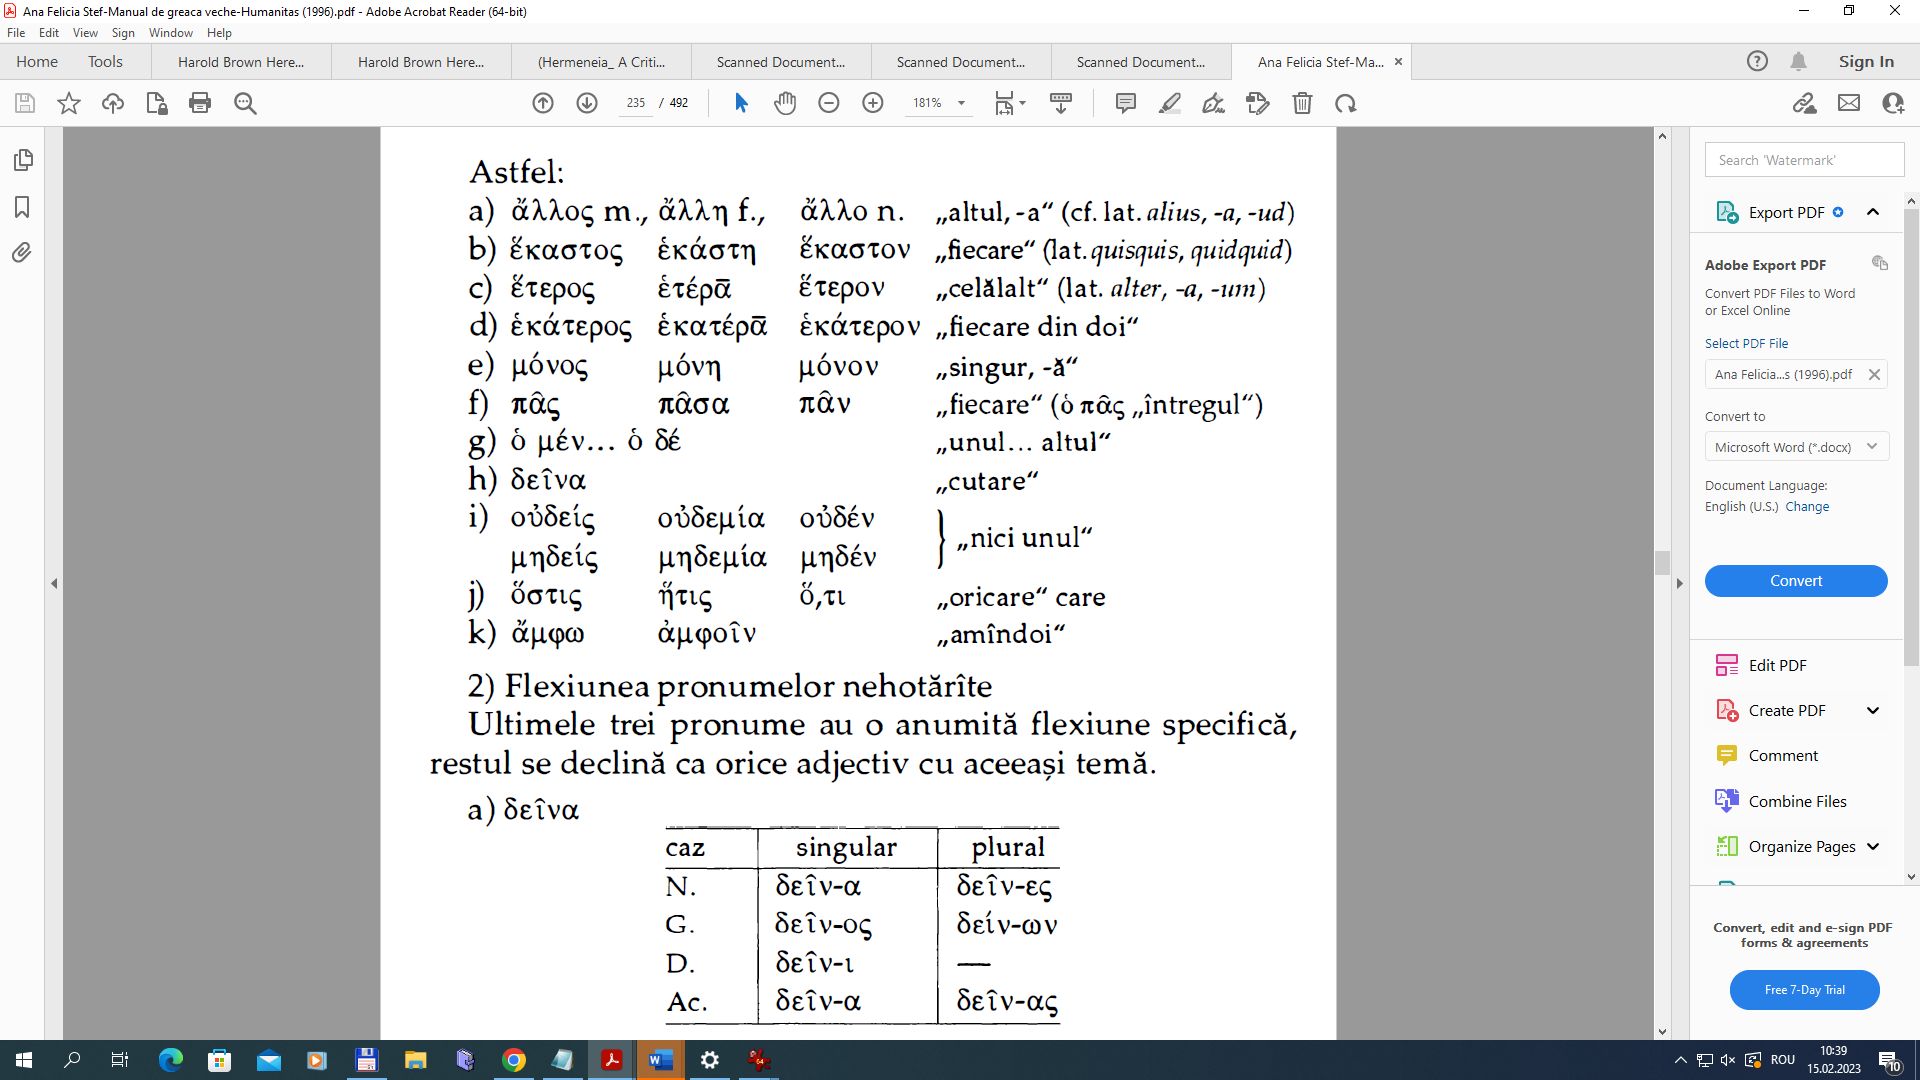Screen dimensions: 1920x1080
Task: Click the blue Convert button
Action: point(1796,581)
